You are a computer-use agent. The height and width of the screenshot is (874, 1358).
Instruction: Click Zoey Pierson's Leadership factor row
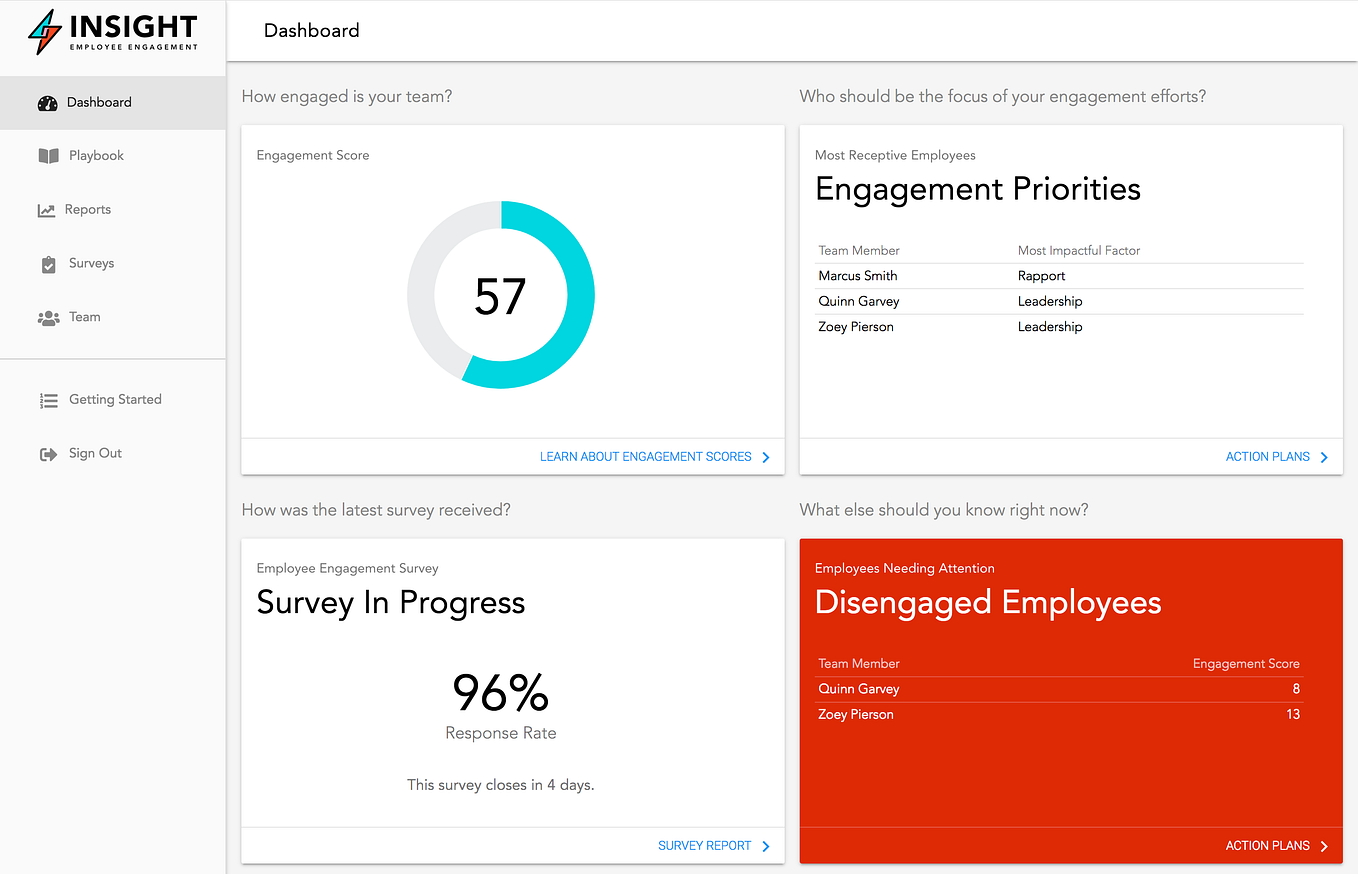pyautogui.click(x=1050, y=326)
